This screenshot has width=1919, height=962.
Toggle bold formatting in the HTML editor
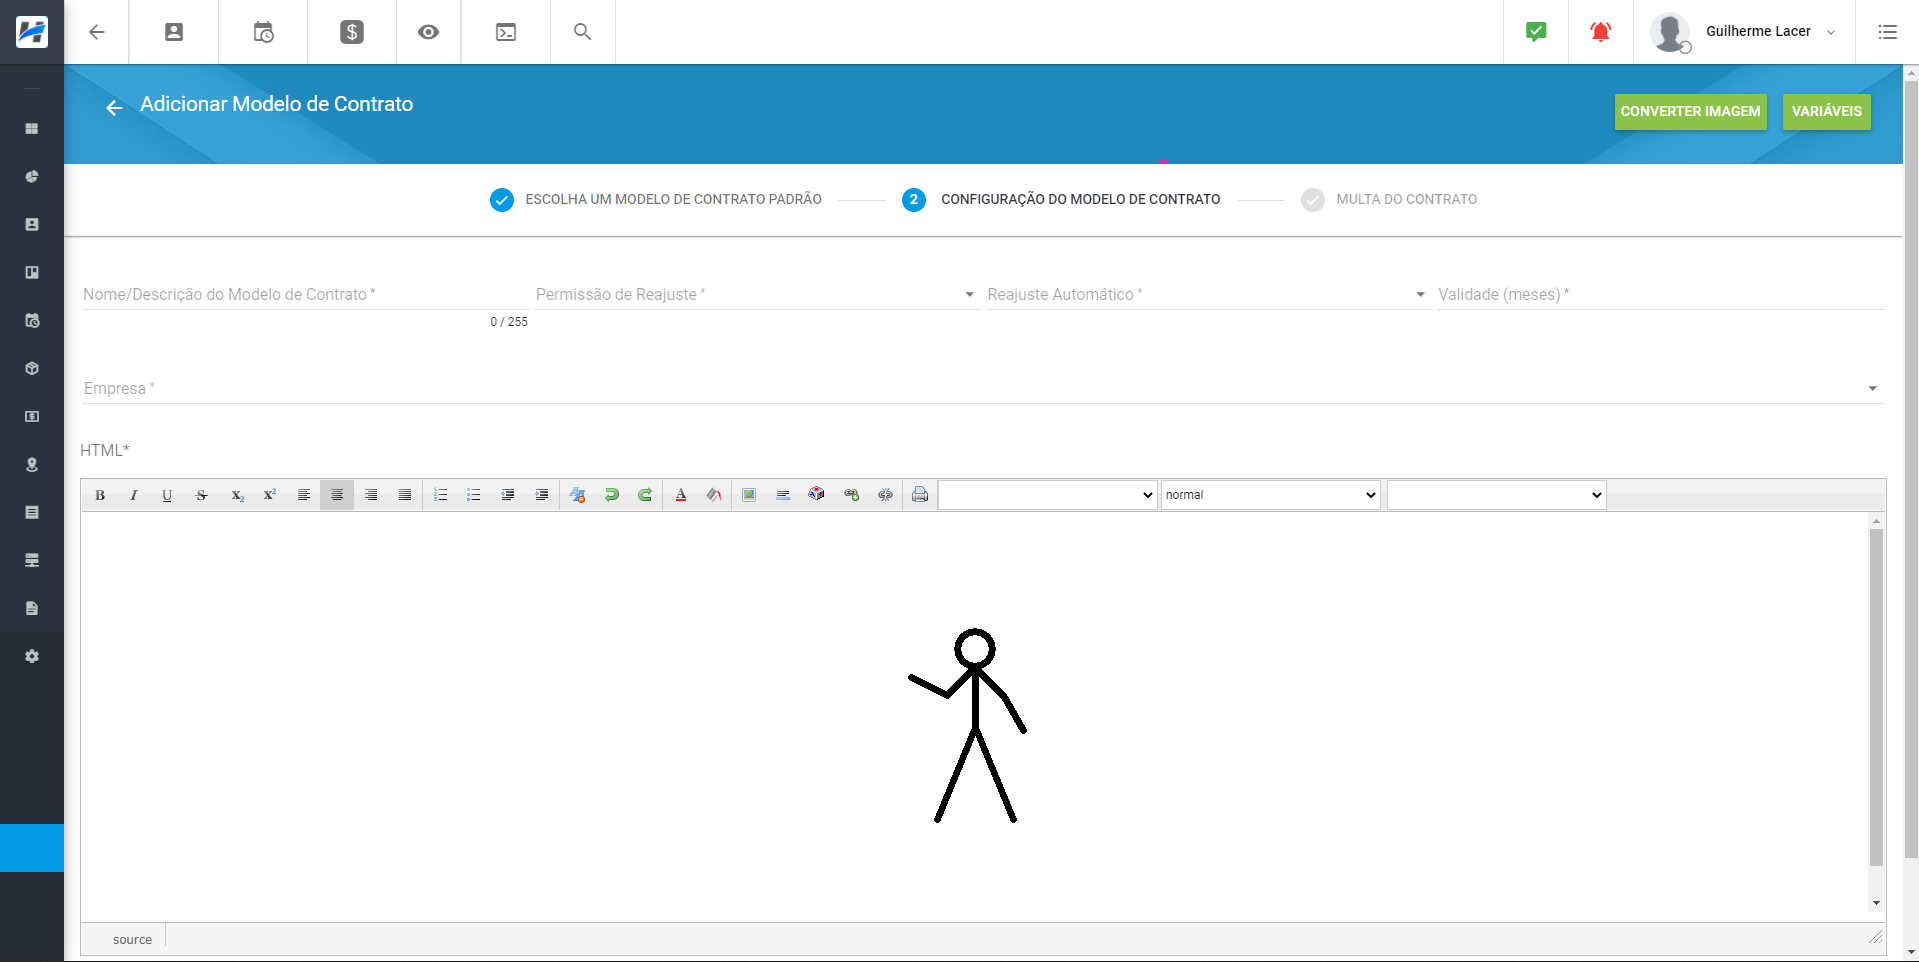100,495
